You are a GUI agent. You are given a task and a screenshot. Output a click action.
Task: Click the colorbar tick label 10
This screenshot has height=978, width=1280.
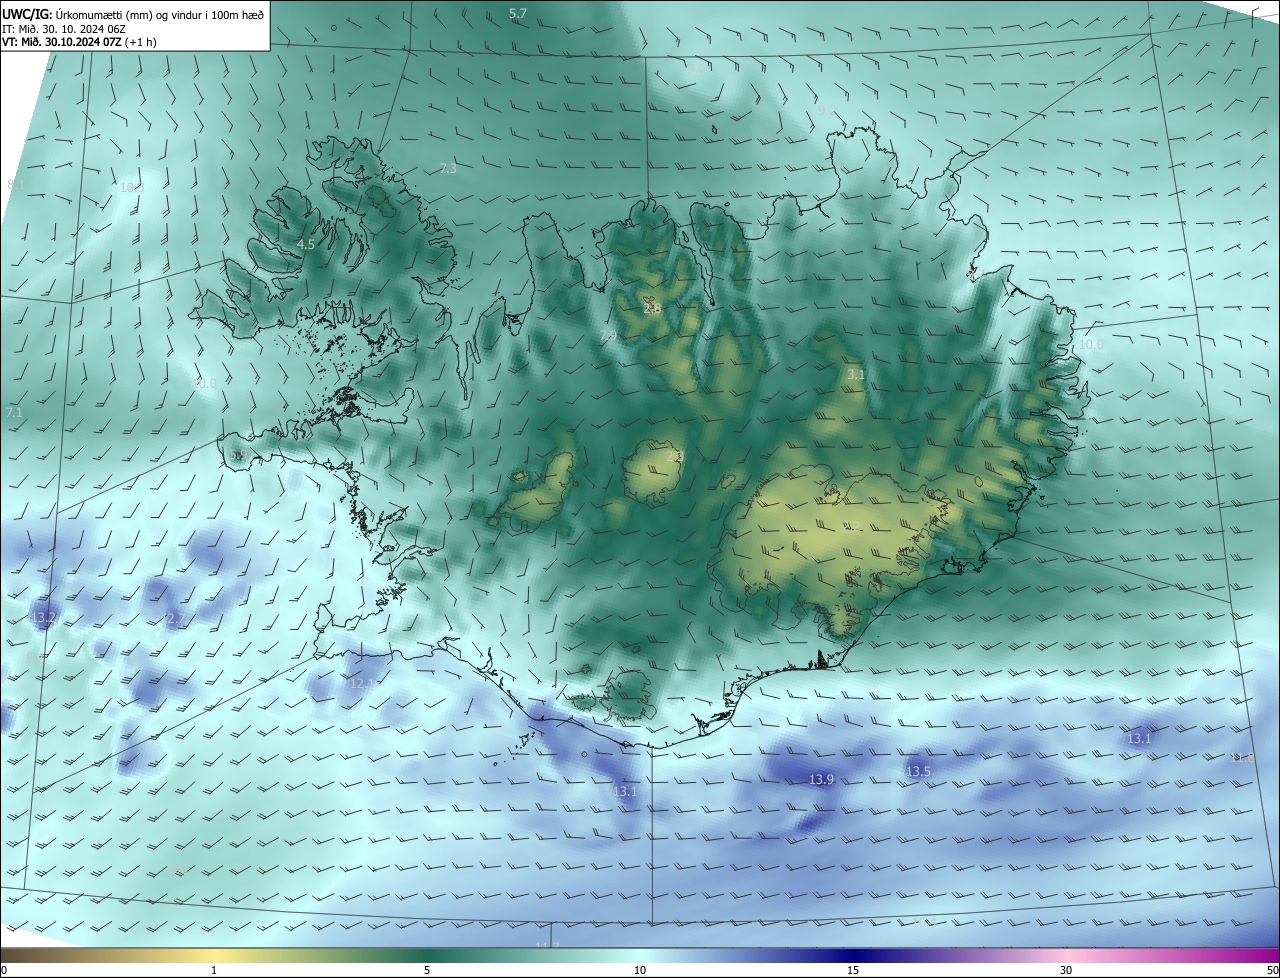coord(640,970)
